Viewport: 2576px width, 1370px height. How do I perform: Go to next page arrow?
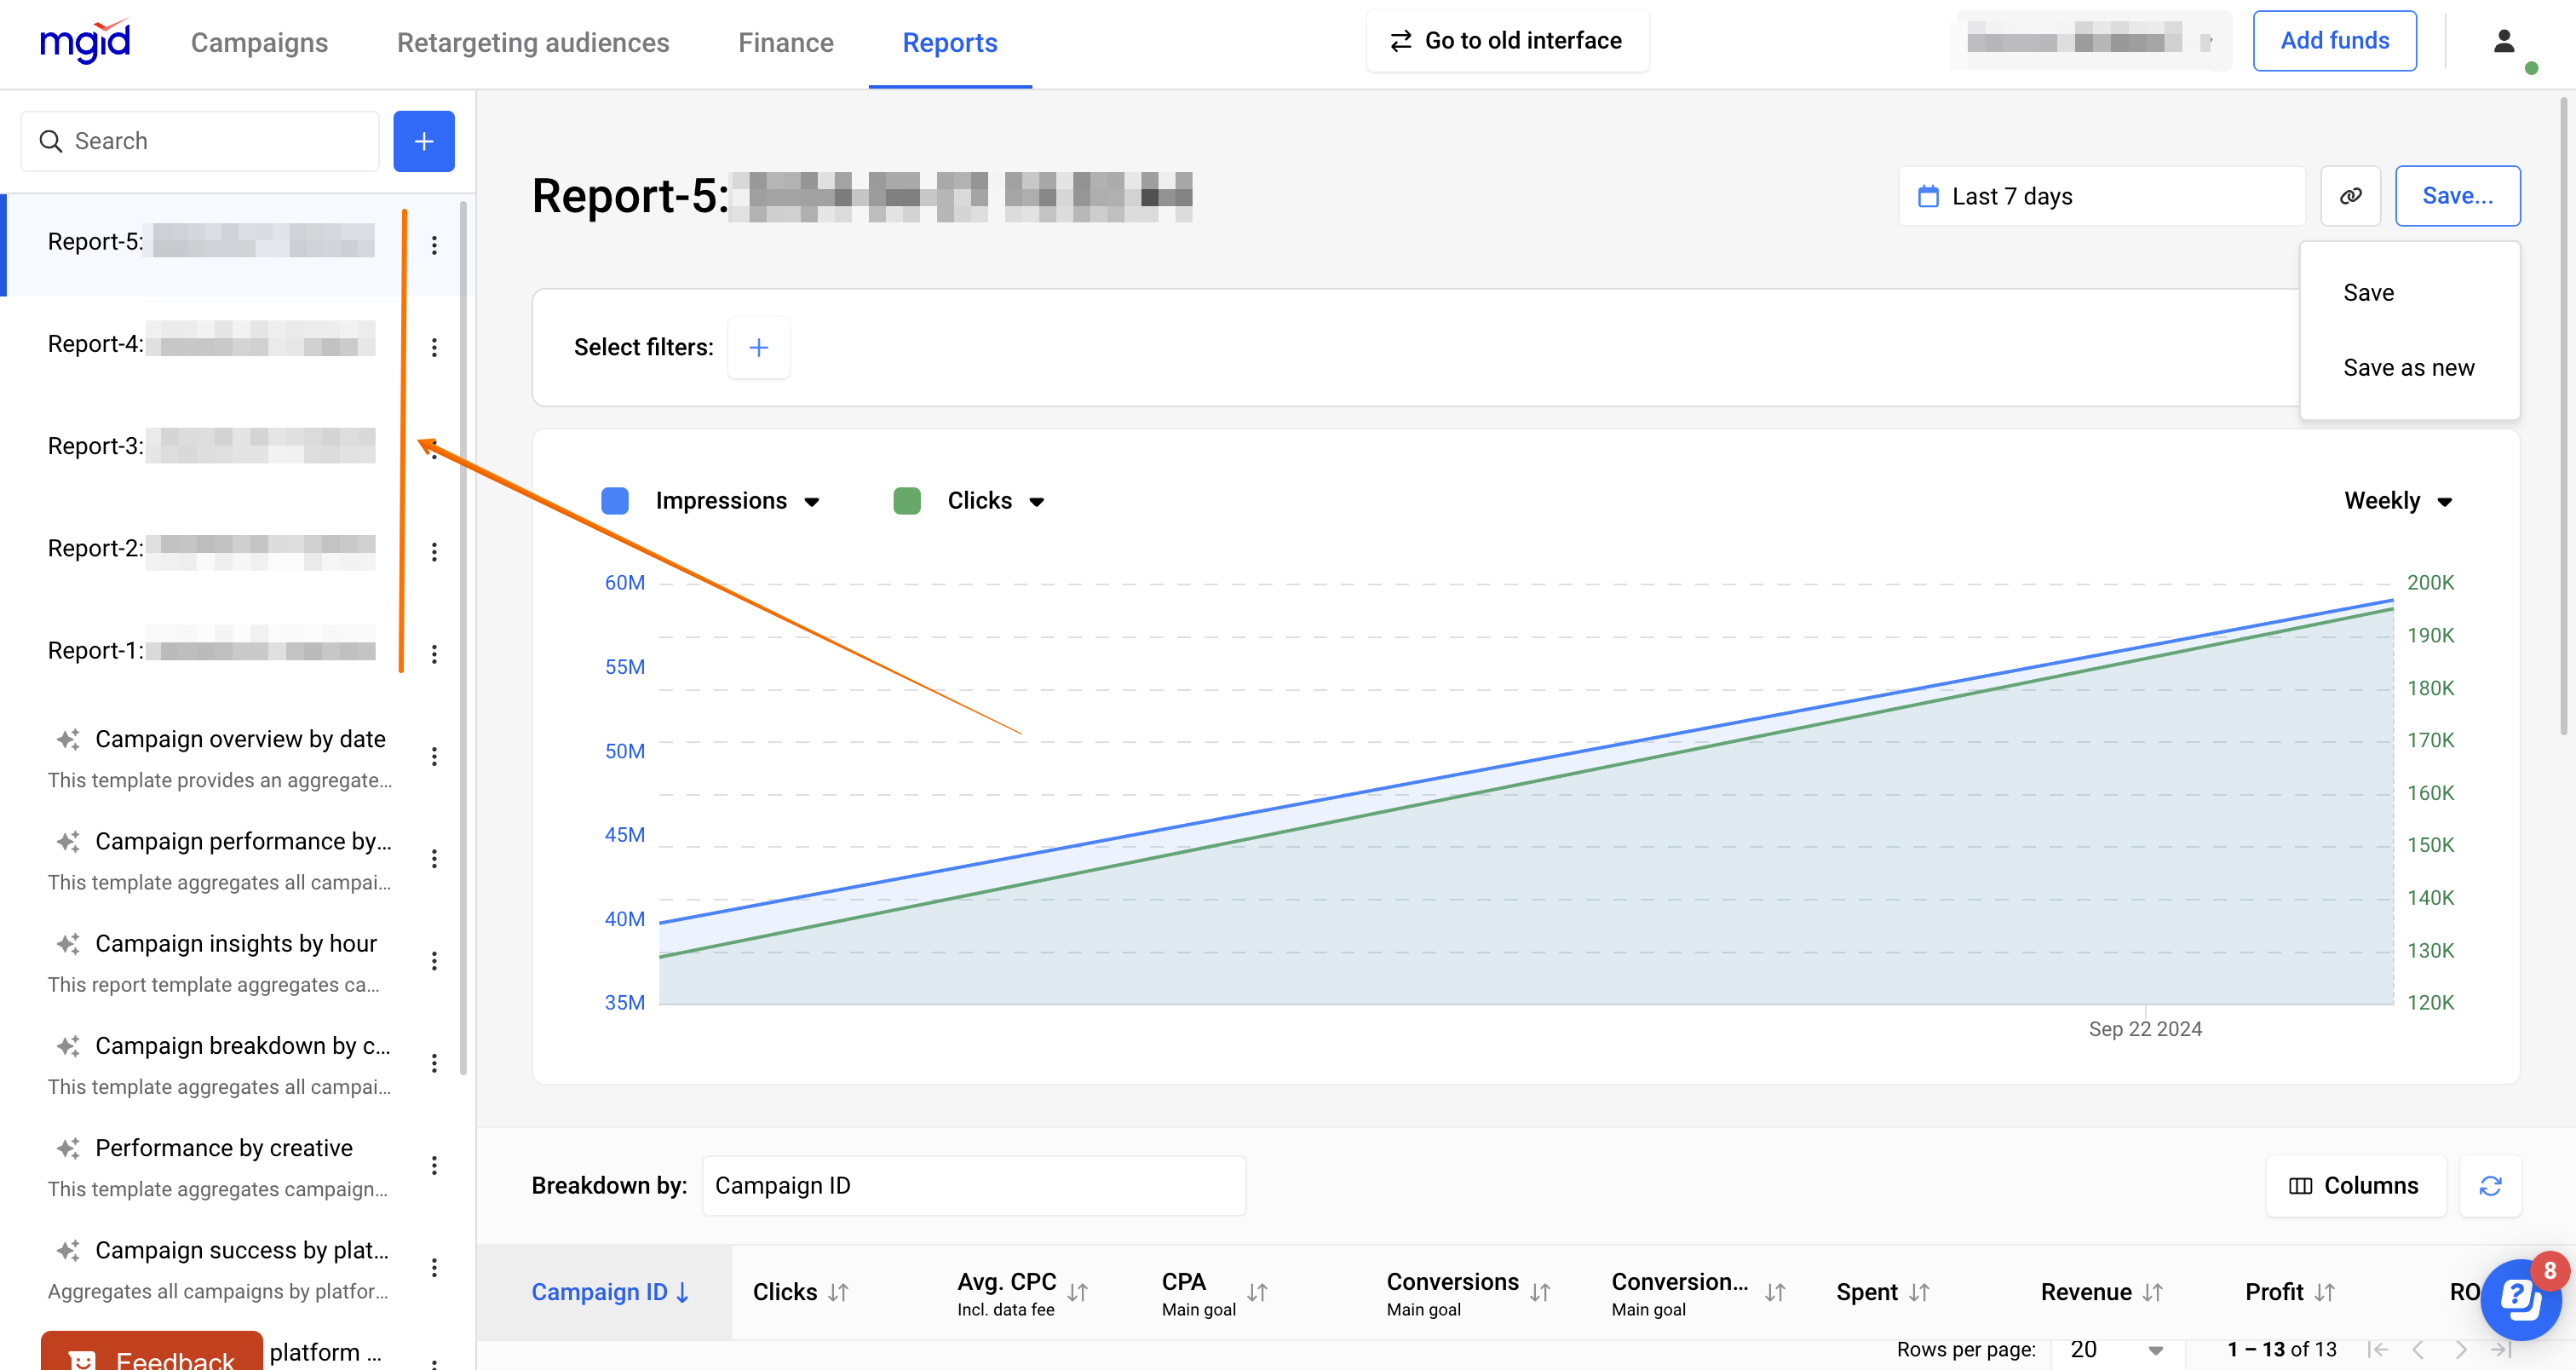pos(2461,1349)
